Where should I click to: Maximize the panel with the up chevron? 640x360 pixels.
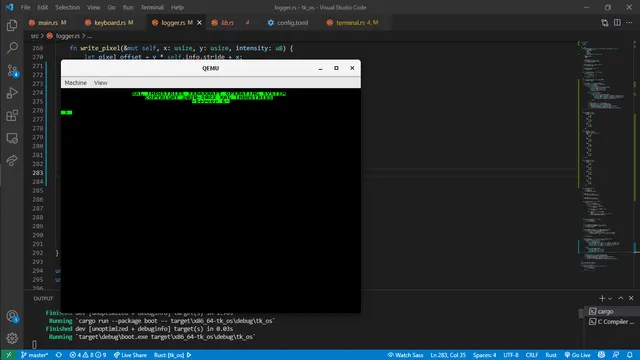pos(621,298)
